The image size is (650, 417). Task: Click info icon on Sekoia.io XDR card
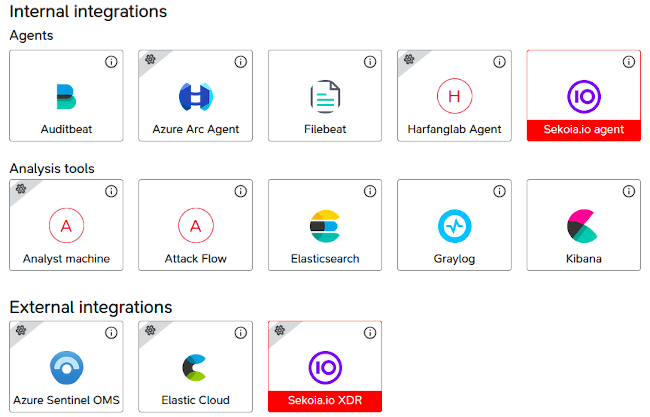(x=370, y=331)
